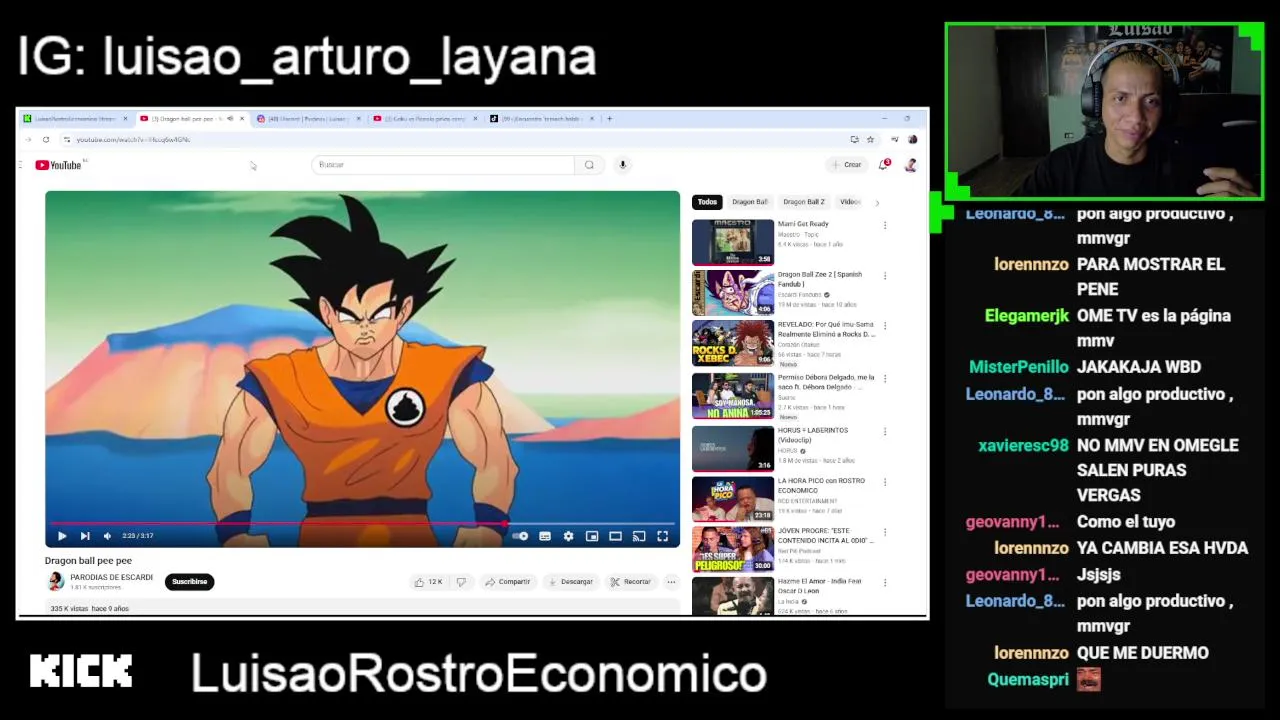The height and width of the screenshot is (720, 1280).
Task: Focus the Buscar search field
Action: (x=443, y=165)
